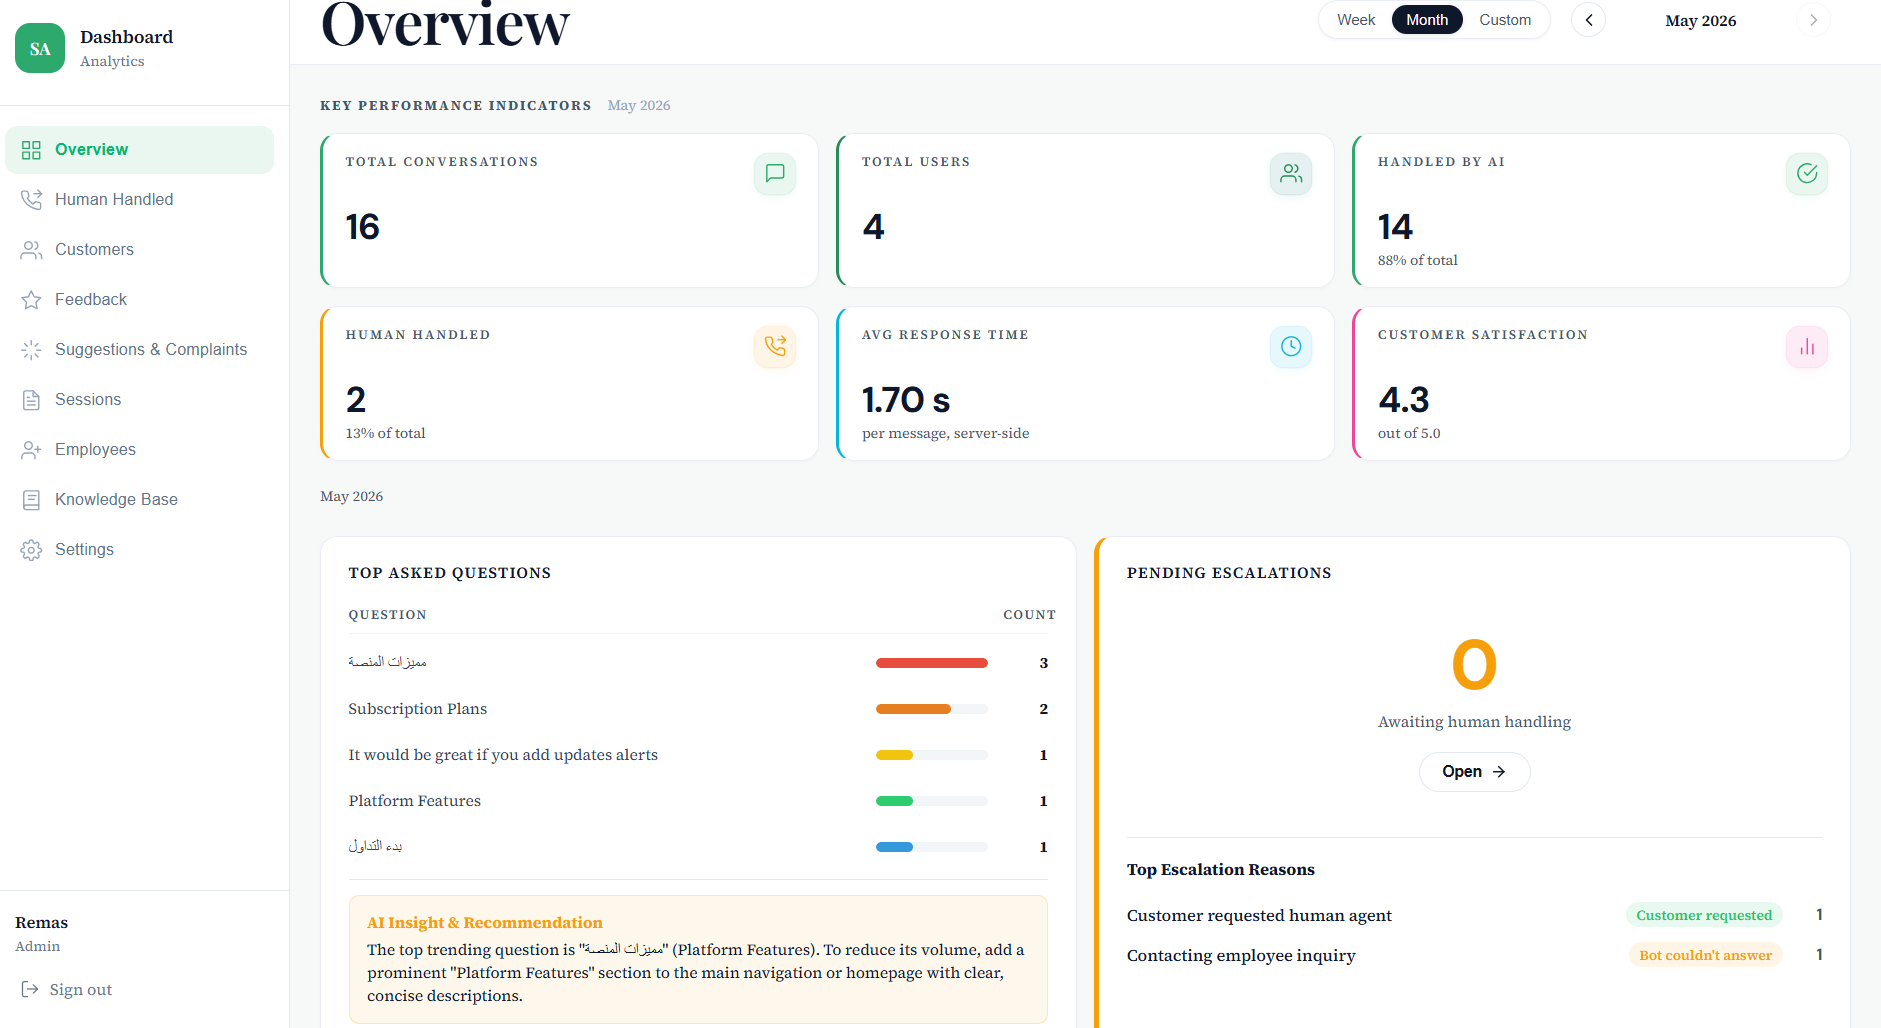Click 'Contacting employee inquiry' reason

tap(1241, 955)
